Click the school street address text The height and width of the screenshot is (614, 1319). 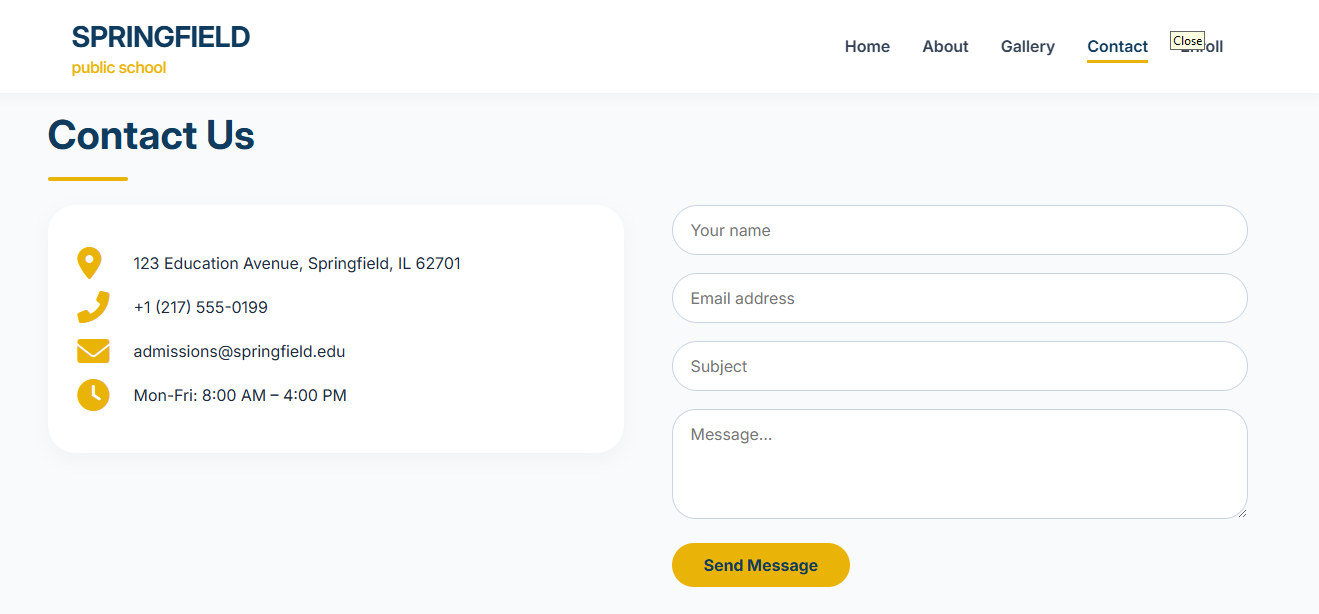(x=297, y=264)
